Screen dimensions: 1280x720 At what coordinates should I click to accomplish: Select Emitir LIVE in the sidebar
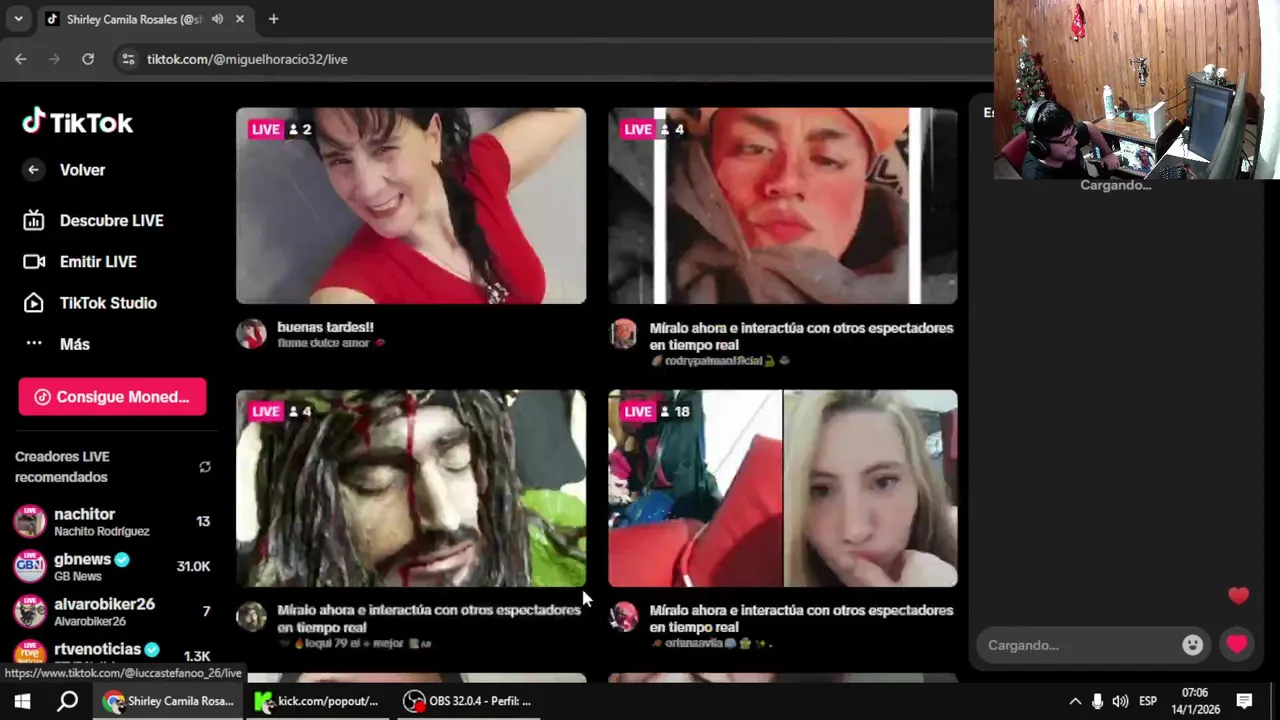pyautogui.click(x=98, y=262)
